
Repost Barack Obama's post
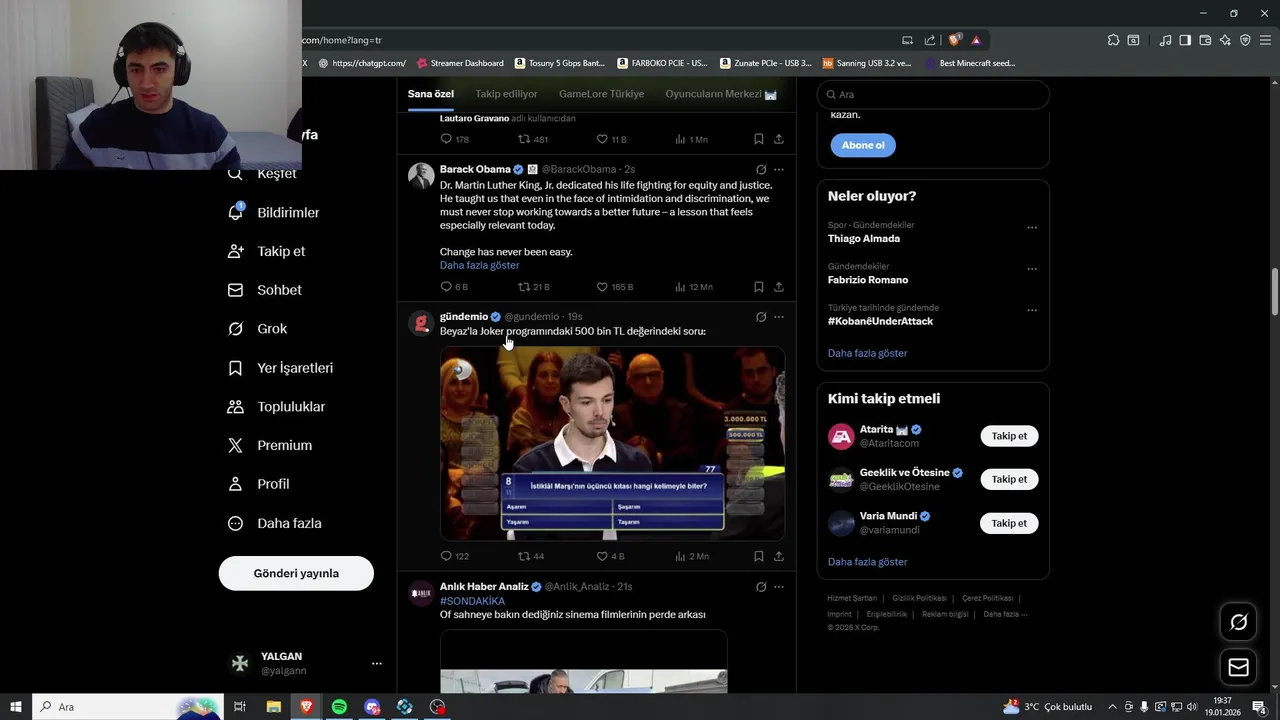coord(534,287)
